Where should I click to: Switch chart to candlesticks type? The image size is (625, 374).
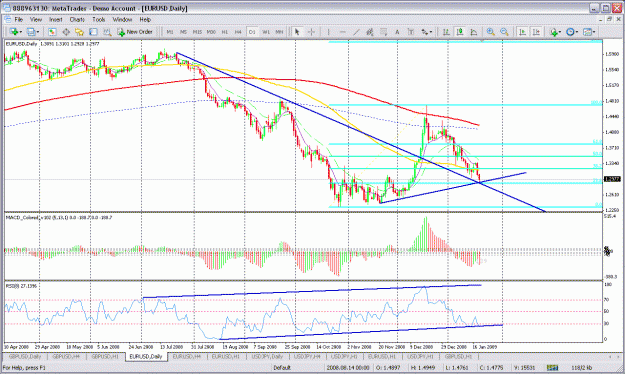pyautogui.click(x=460, y=32)
